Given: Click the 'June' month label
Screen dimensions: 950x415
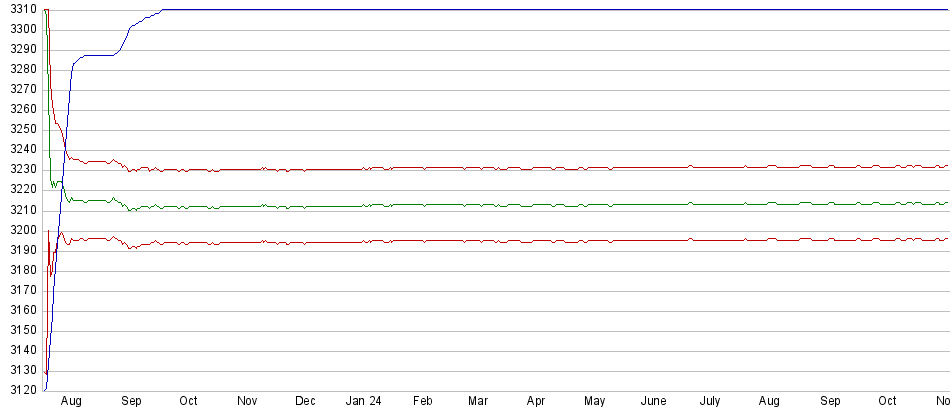Looking at the screenshot, I should pyautogui.click(x=653, y=401).
